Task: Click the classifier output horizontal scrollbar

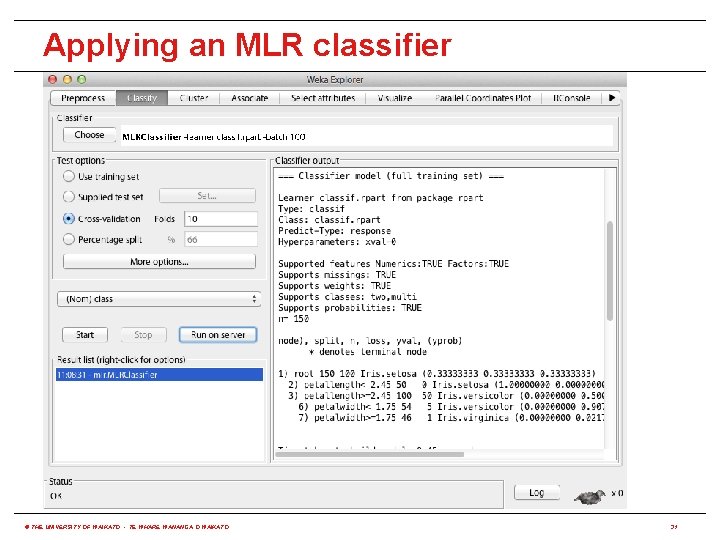Action: point(370,455)
